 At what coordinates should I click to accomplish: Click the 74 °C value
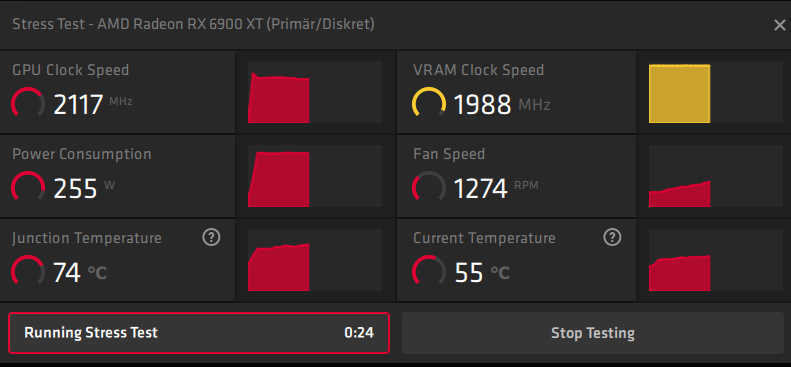coord(80,273)
